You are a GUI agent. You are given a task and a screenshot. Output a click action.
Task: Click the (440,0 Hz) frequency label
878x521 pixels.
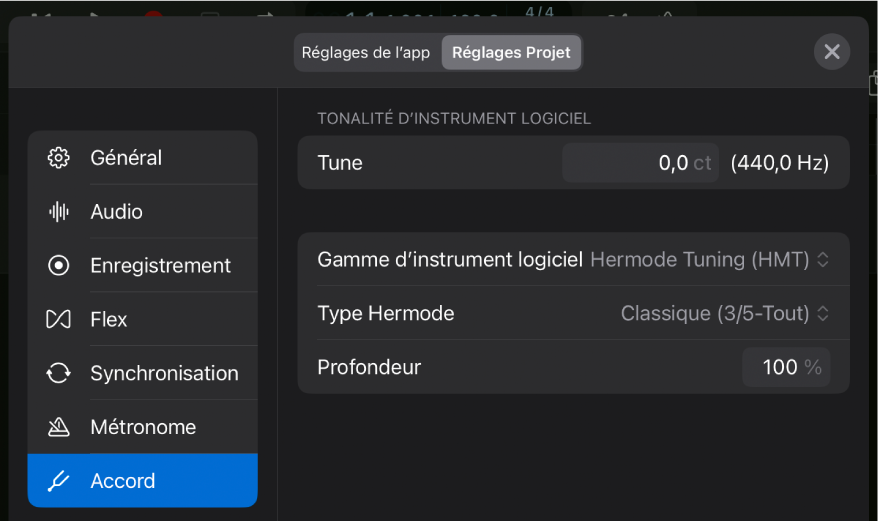[779, 163]
